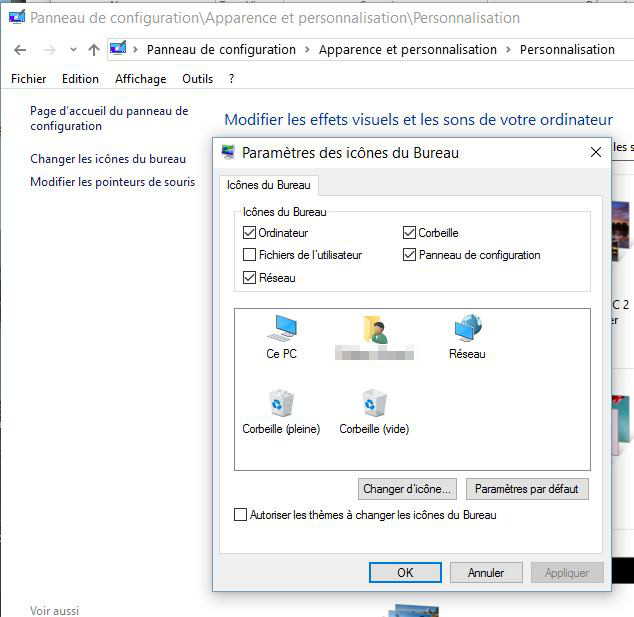Enable Autoriser les thèmes à changer les icônes
Image resolution: width=634 pixels, height=617 pixels.
pos(240,515)
